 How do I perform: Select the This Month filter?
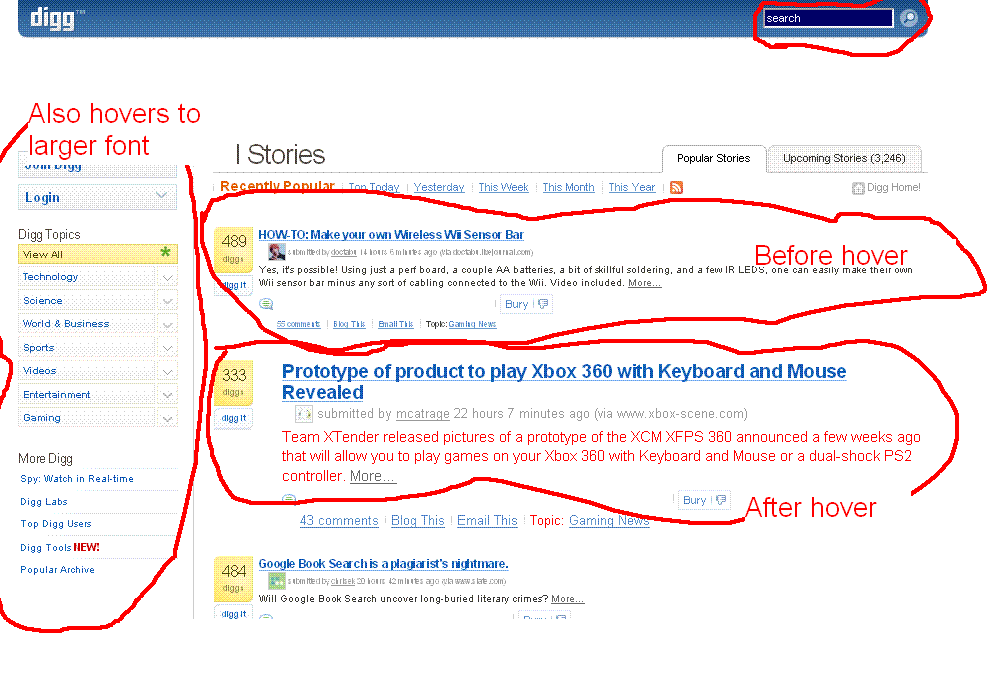[x=568, y=187]
